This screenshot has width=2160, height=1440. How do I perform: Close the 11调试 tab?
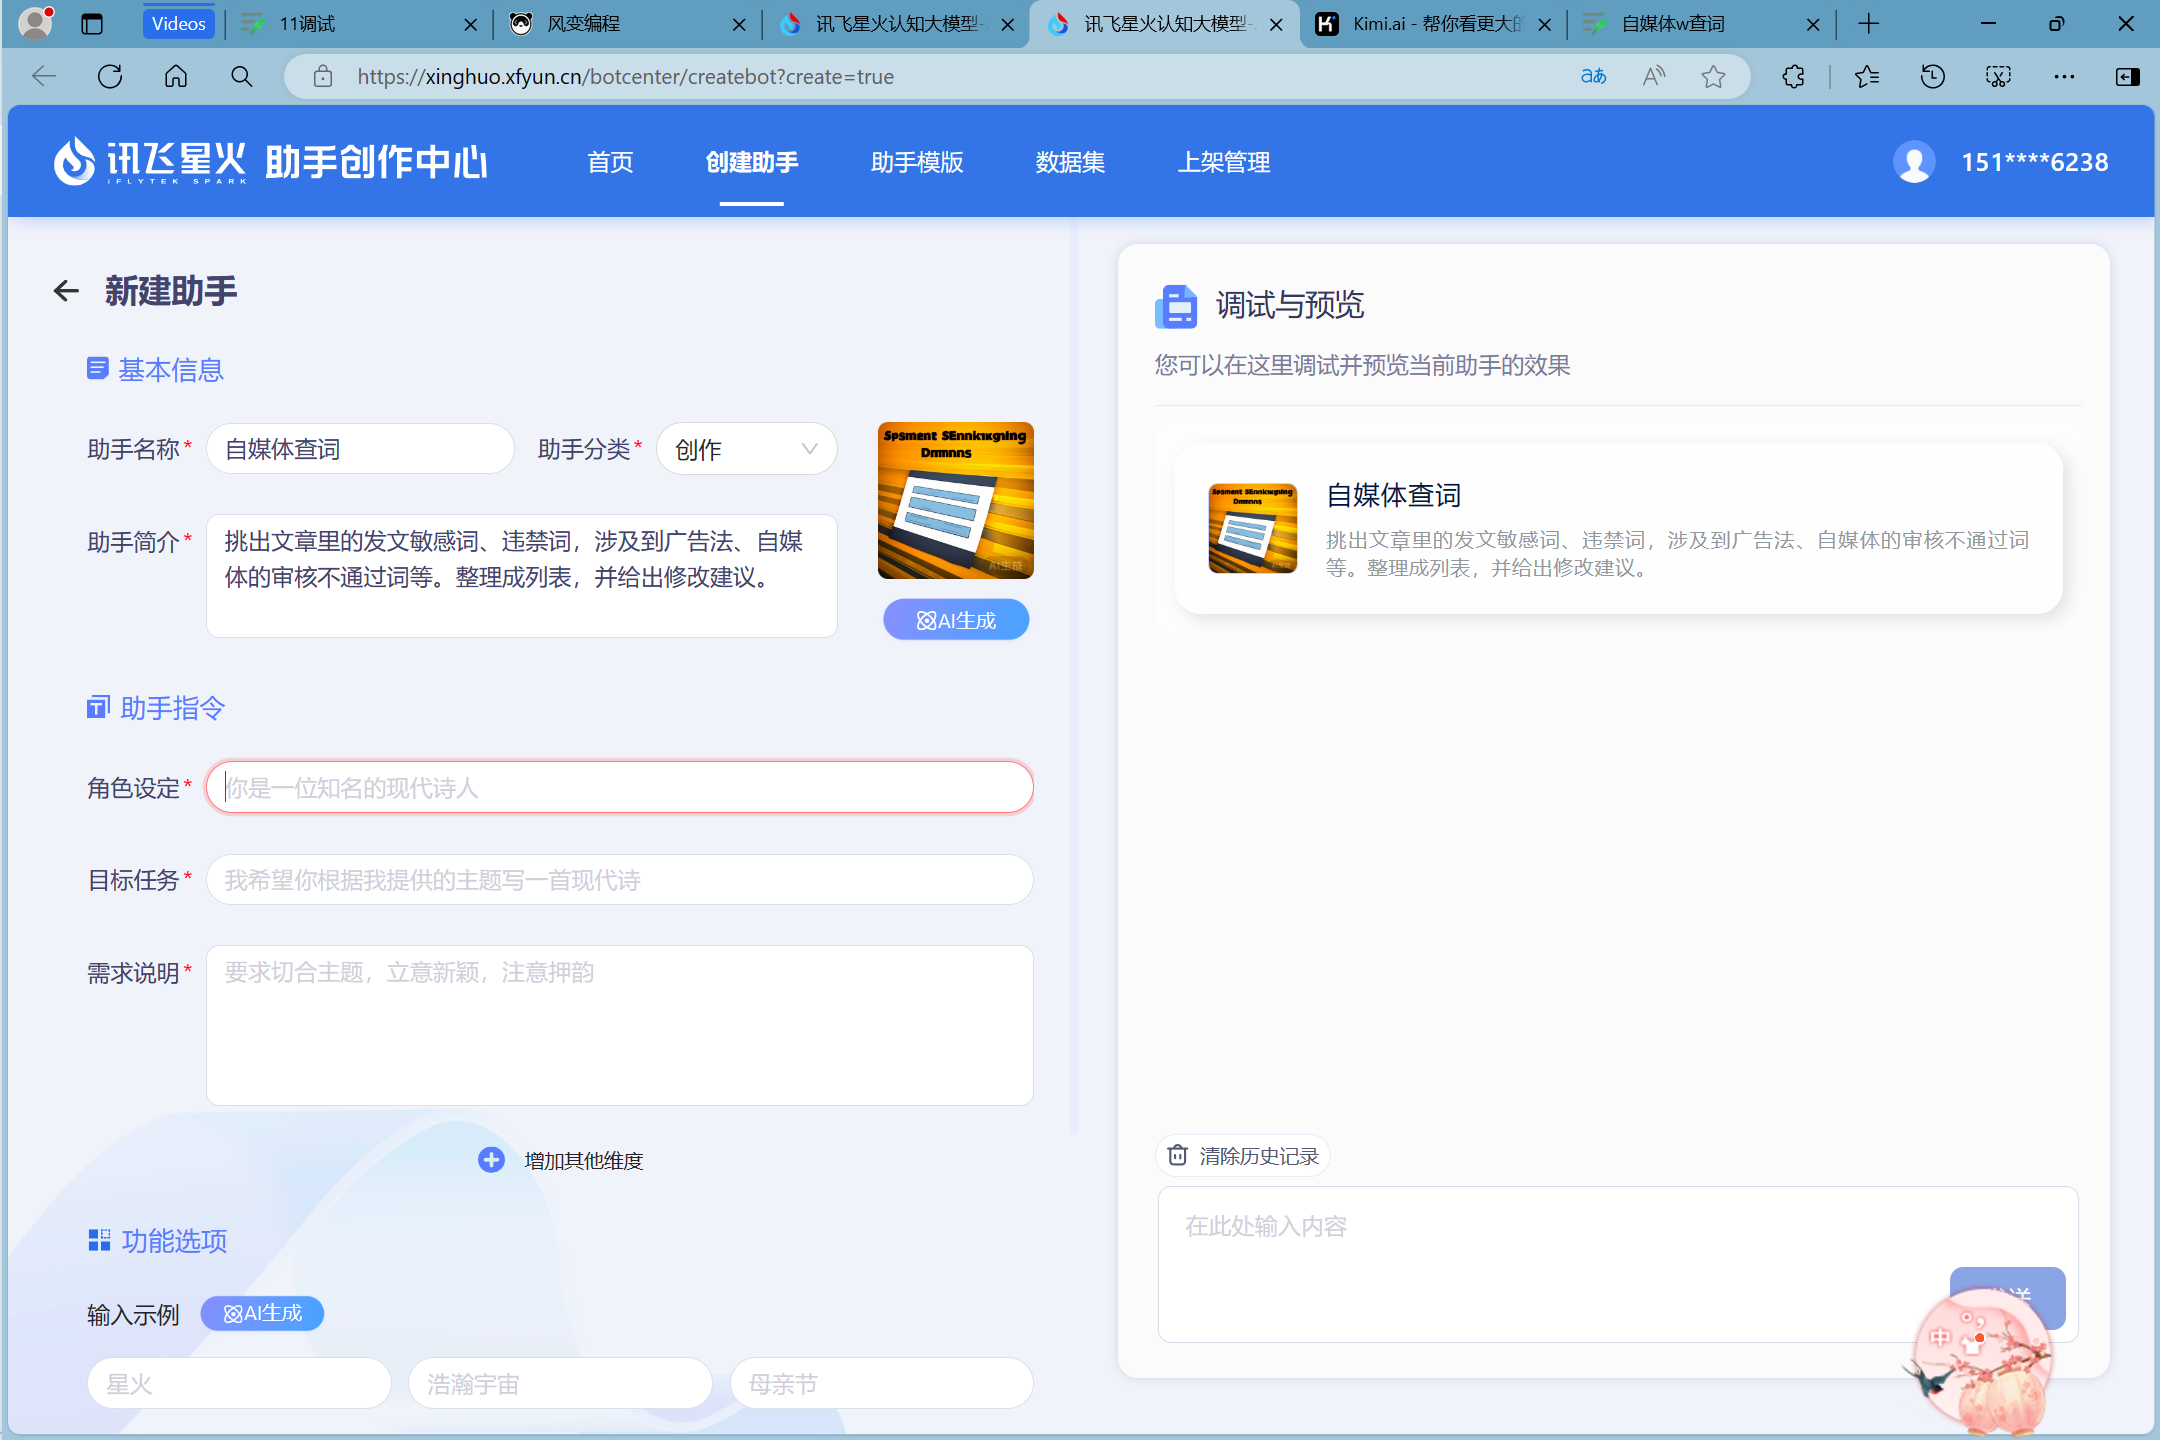(x=470, y=25)
